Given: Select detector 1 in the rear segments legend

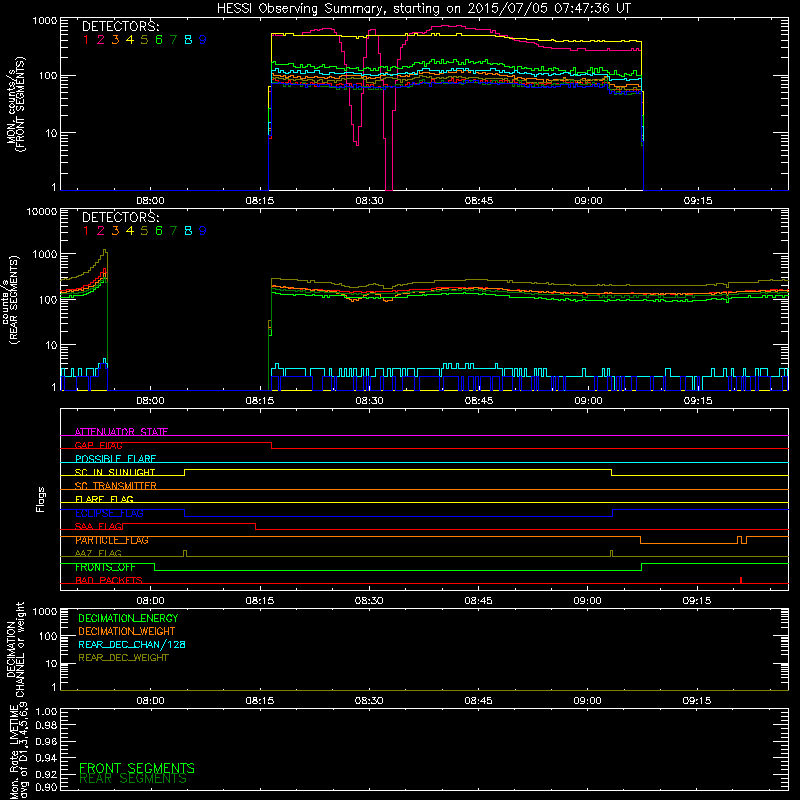Looking at the screenshot, I should 86,231.
